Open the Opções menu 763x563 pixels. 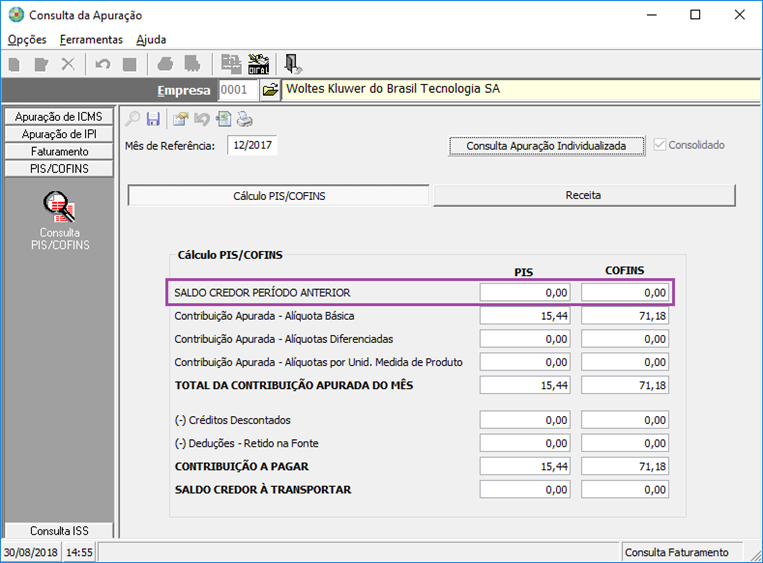(x=27, y=39)
